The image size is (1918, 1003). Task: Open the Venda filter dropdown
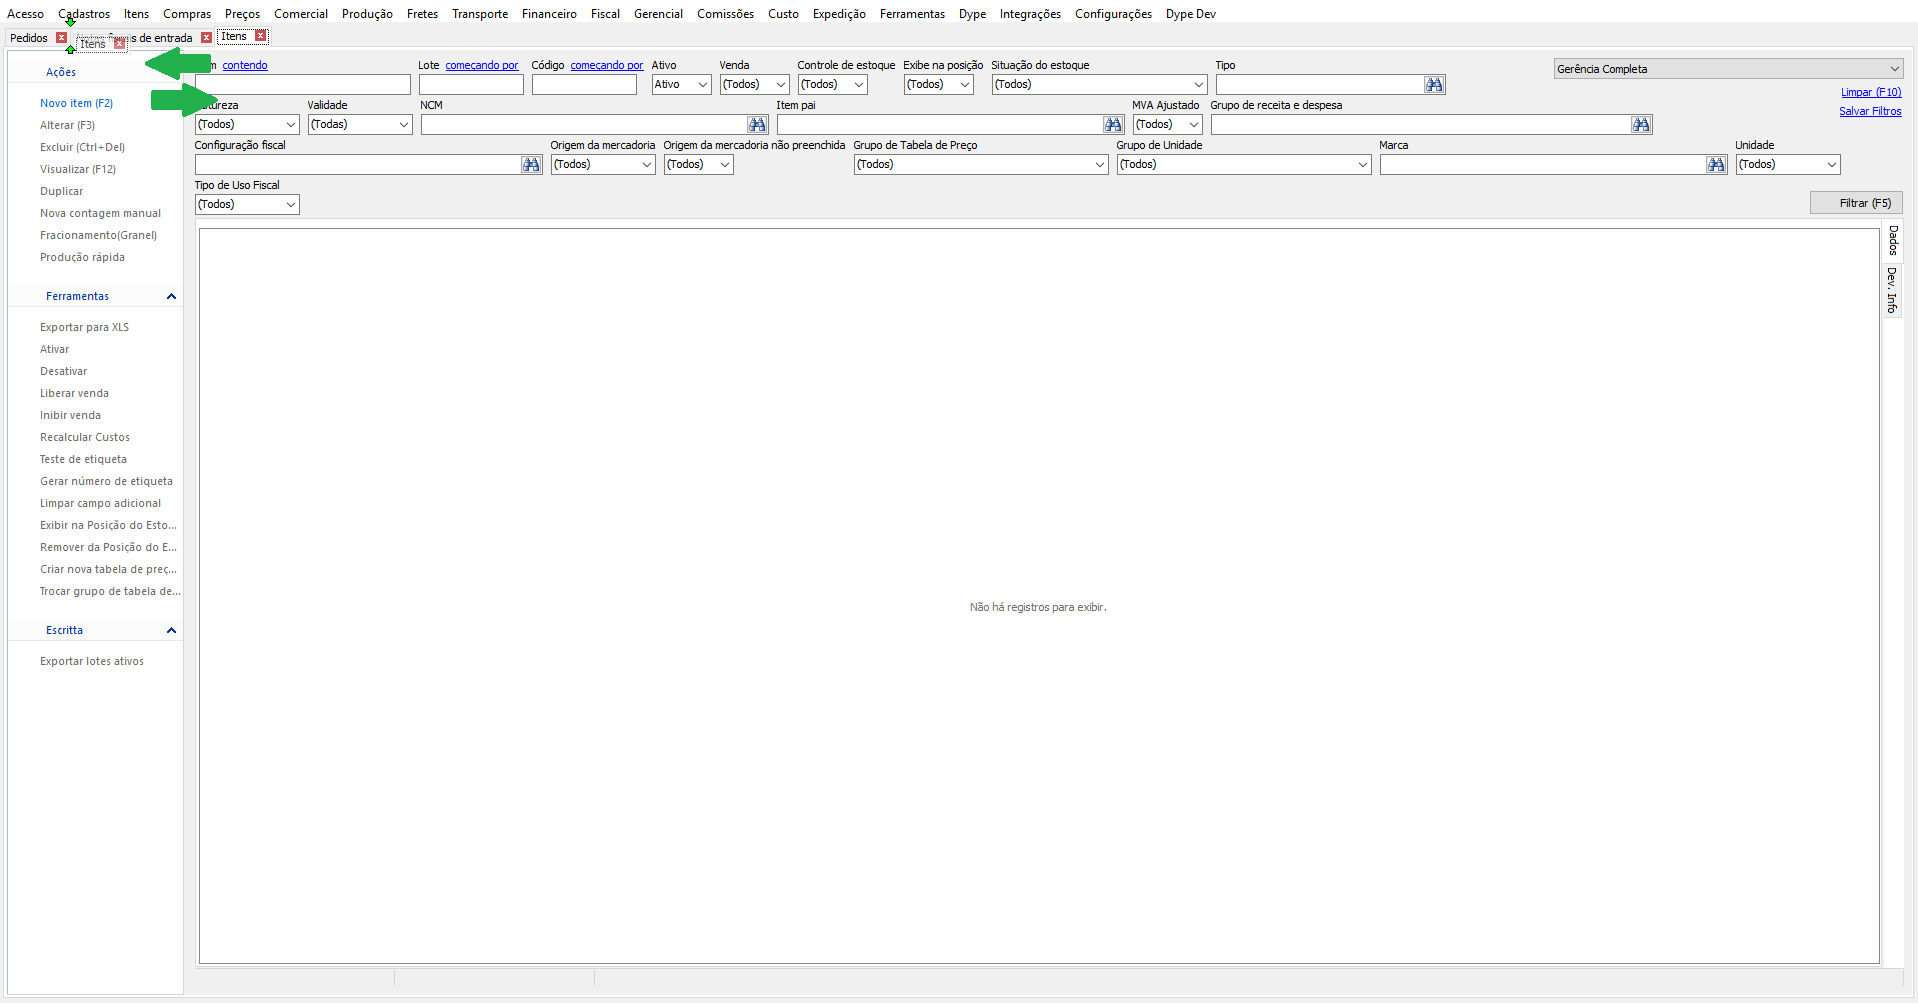(755, 85)
